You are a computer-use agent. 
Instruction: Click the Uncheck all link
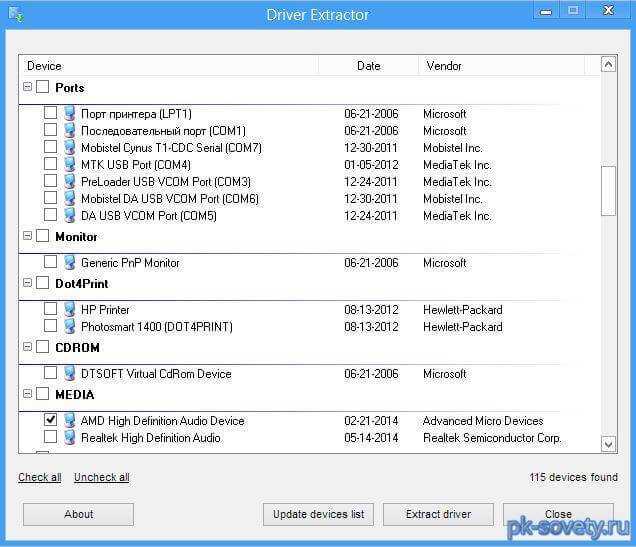[102, 477]
